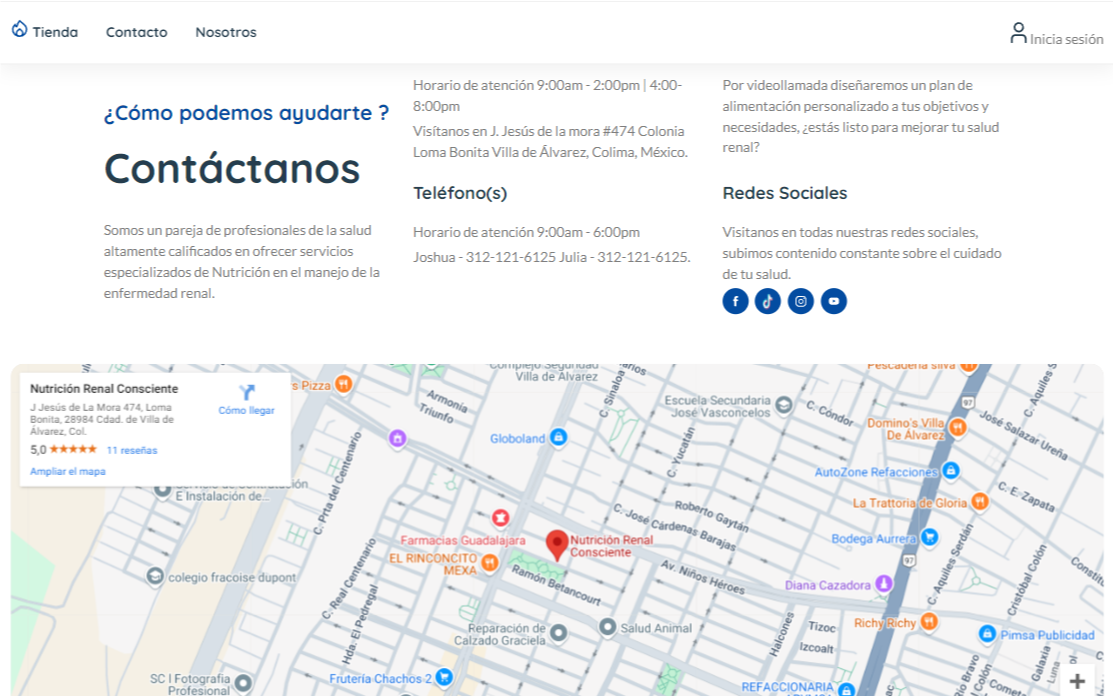Select the Frutería Chachos 2 marker
1113x696 pixels.
(444, 677)
